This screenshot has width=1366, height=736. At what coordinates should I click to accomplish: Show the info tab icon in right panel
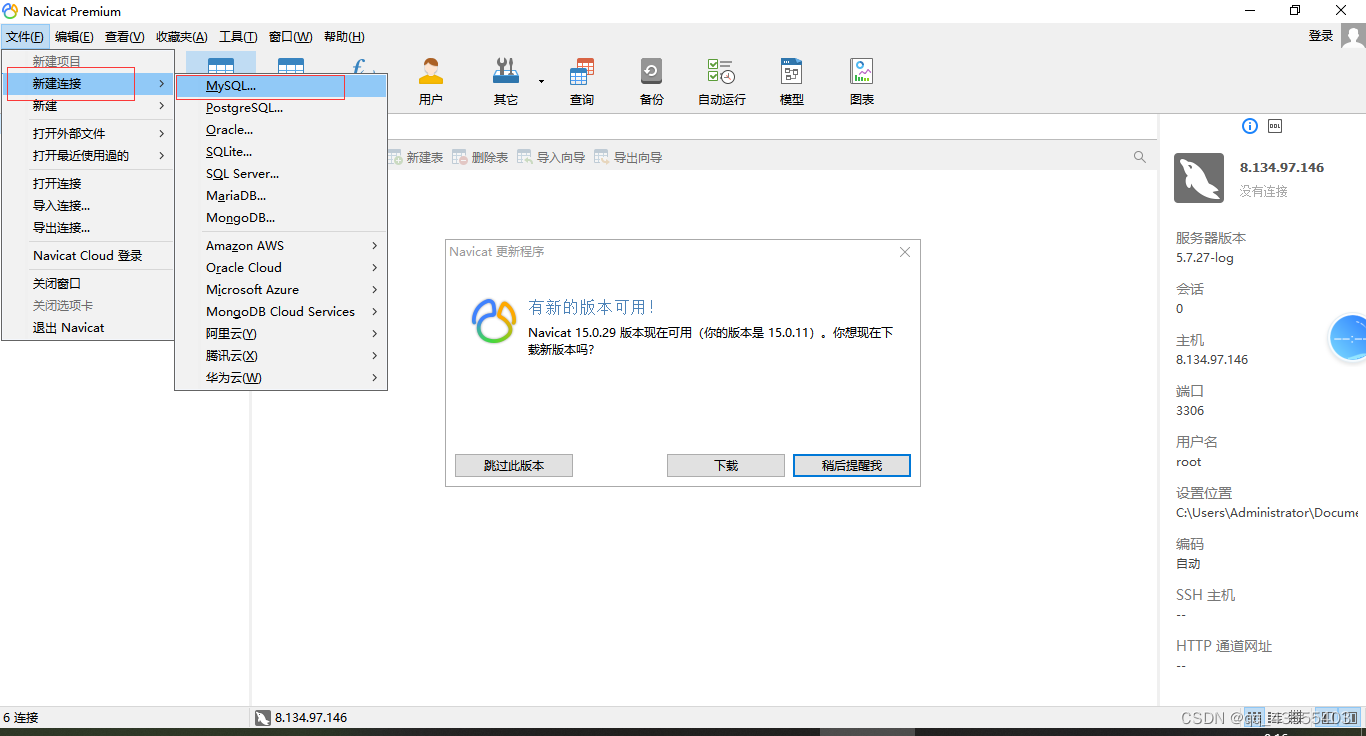(x=1249, y=126)
